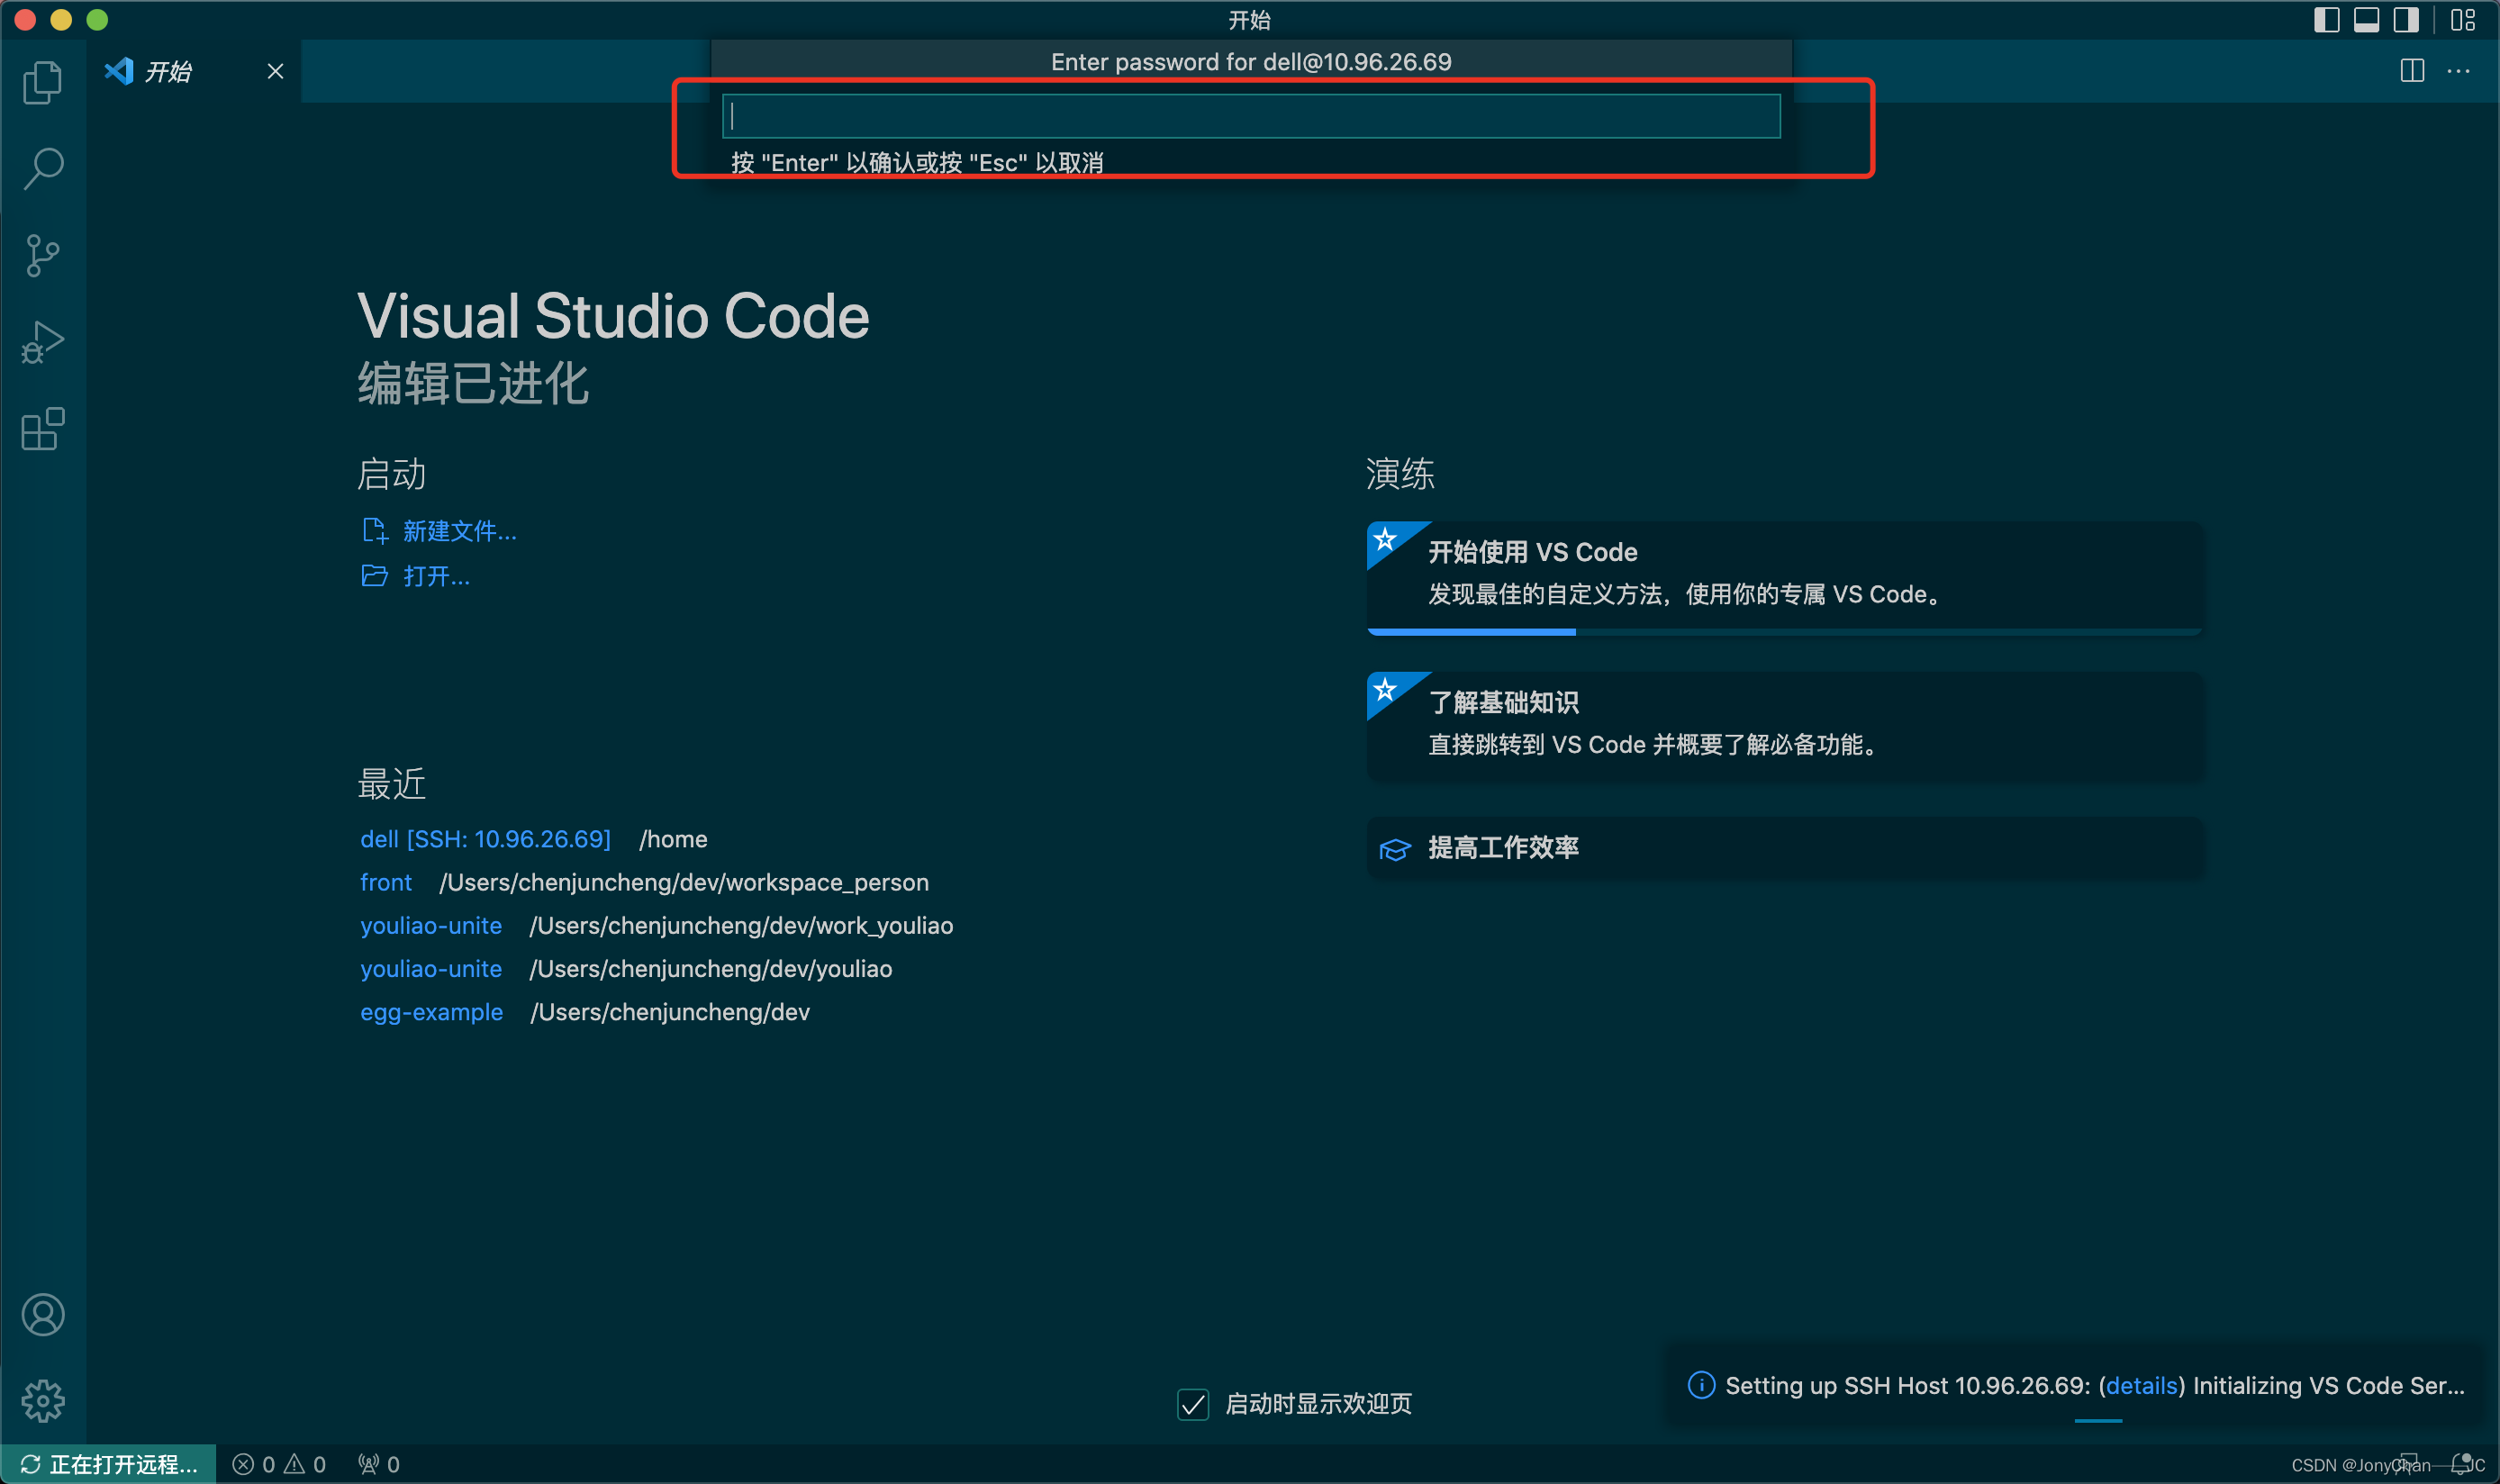Open Run and Debug view
This screenshot has height=1484, width=2500.
tap(42, 342)
